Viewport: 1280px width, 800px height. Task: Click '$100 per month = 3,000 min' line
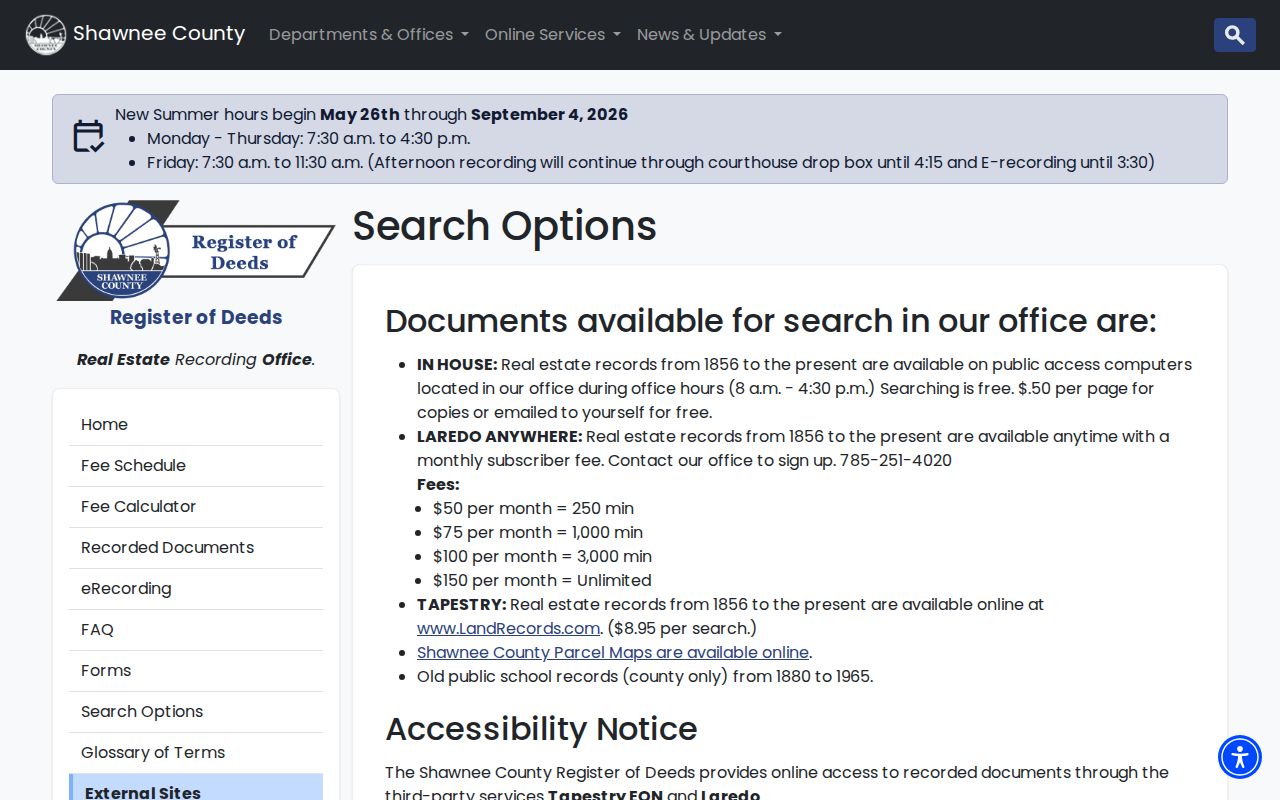coord(542,556)
